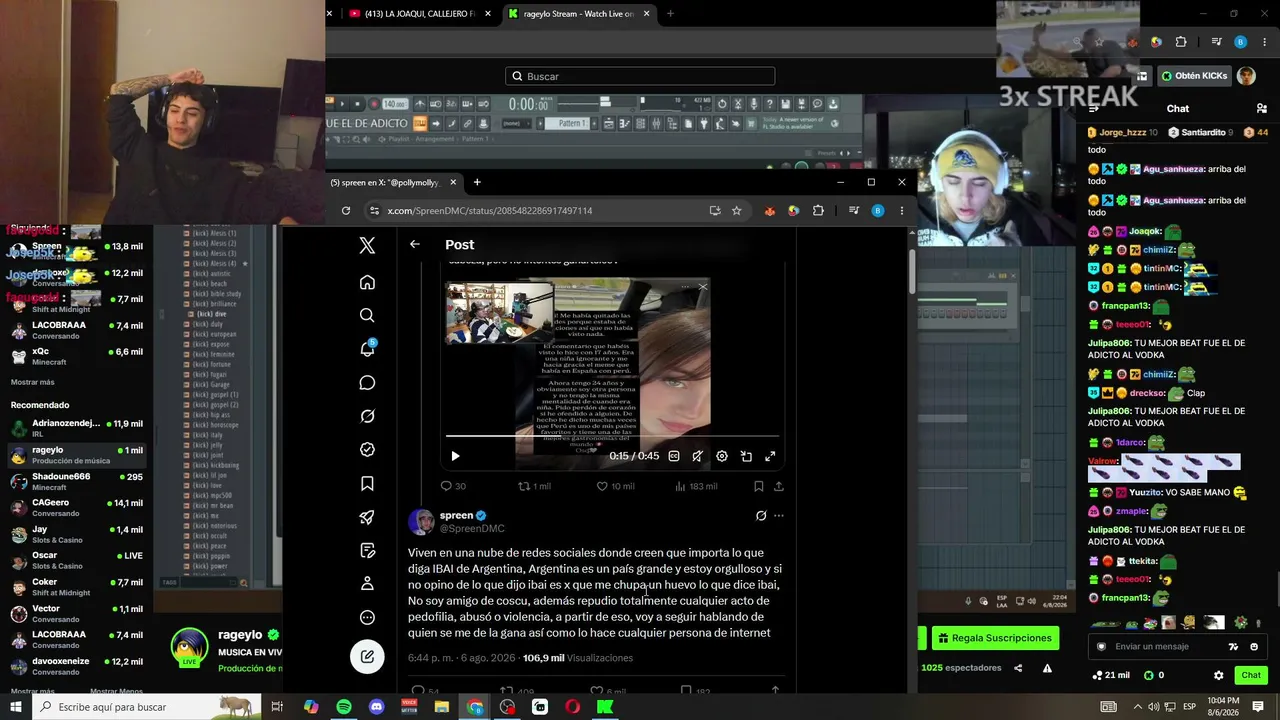Open Spotify from the taskbar

[x=343, y=707]
